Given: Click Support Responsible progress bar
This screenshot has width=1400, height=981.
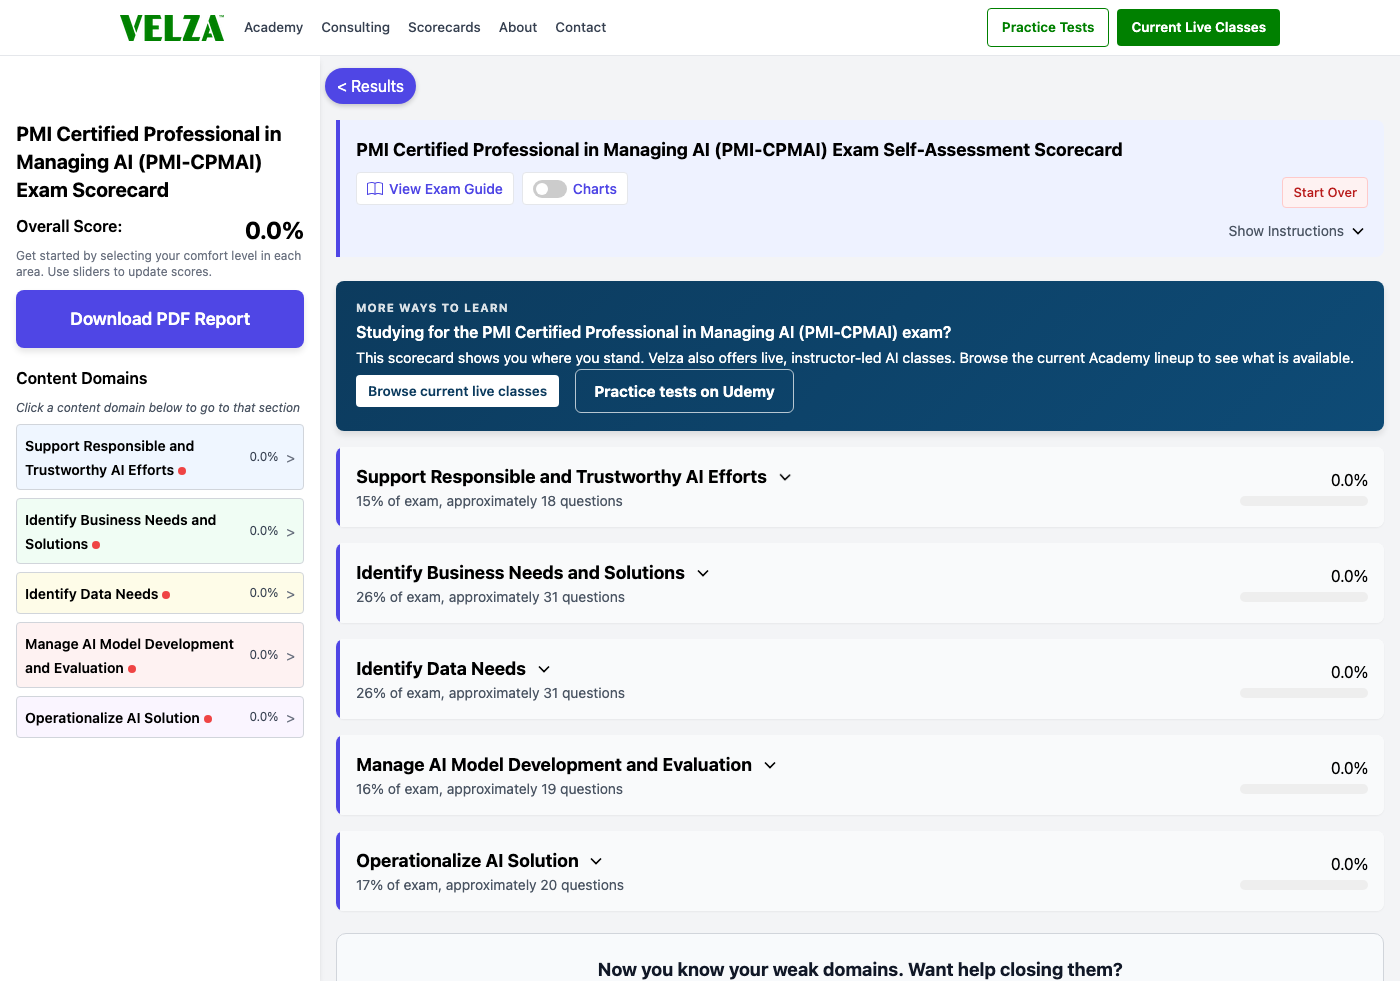Looking at the screenshot, I should pyautogui.click(x=1304, y=501).
